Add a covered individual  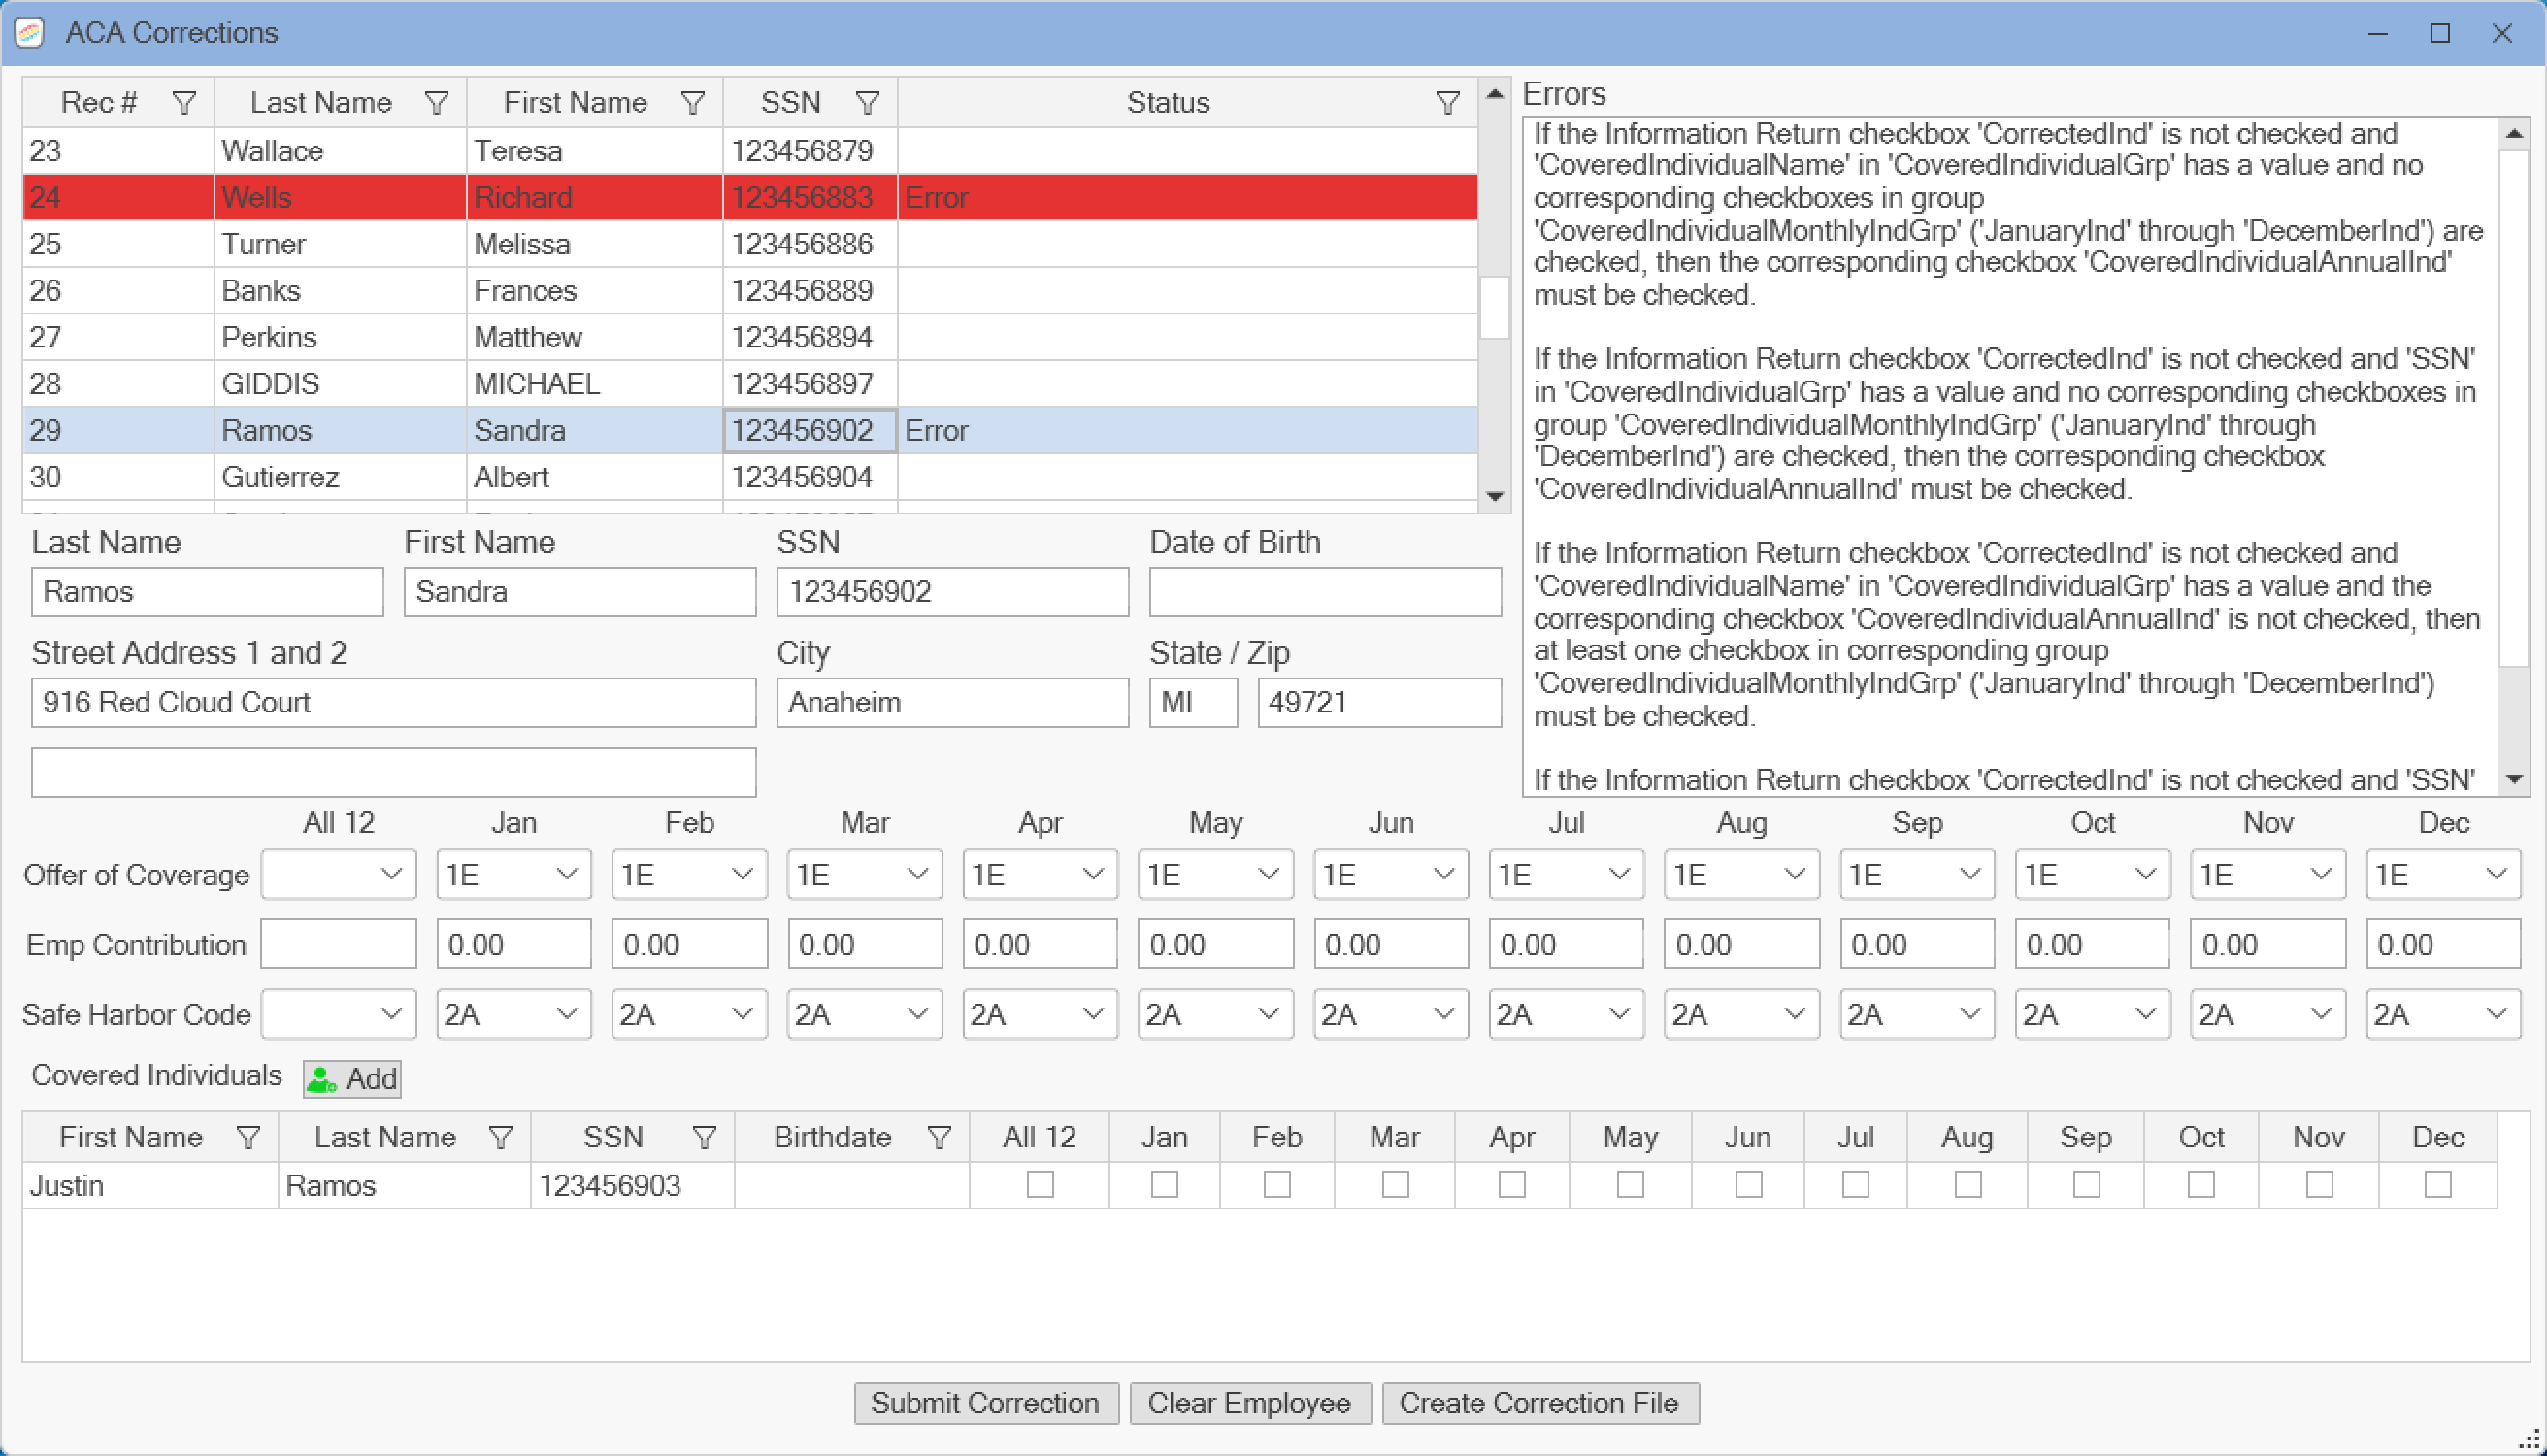(x=352, y=1079)
